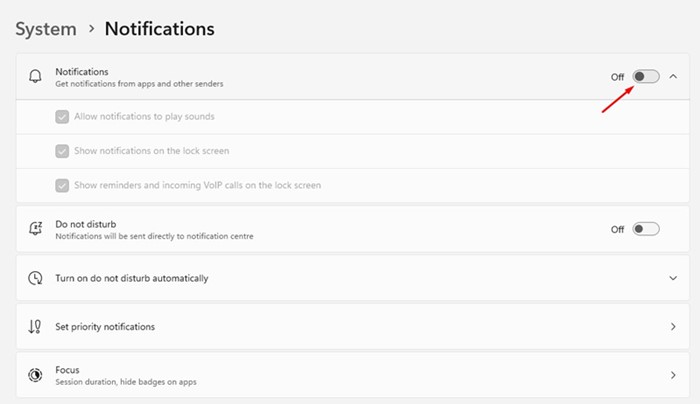The width and height of the screenshot is (700, 404).
Task: Click the Notifications breadcrumb title
Action: [159, 29]
